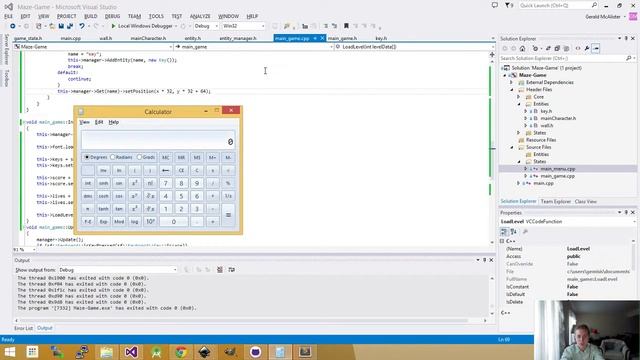Toggle auto-hide pin on the Output panel
The image size is (640, 360).
[484, 260]
